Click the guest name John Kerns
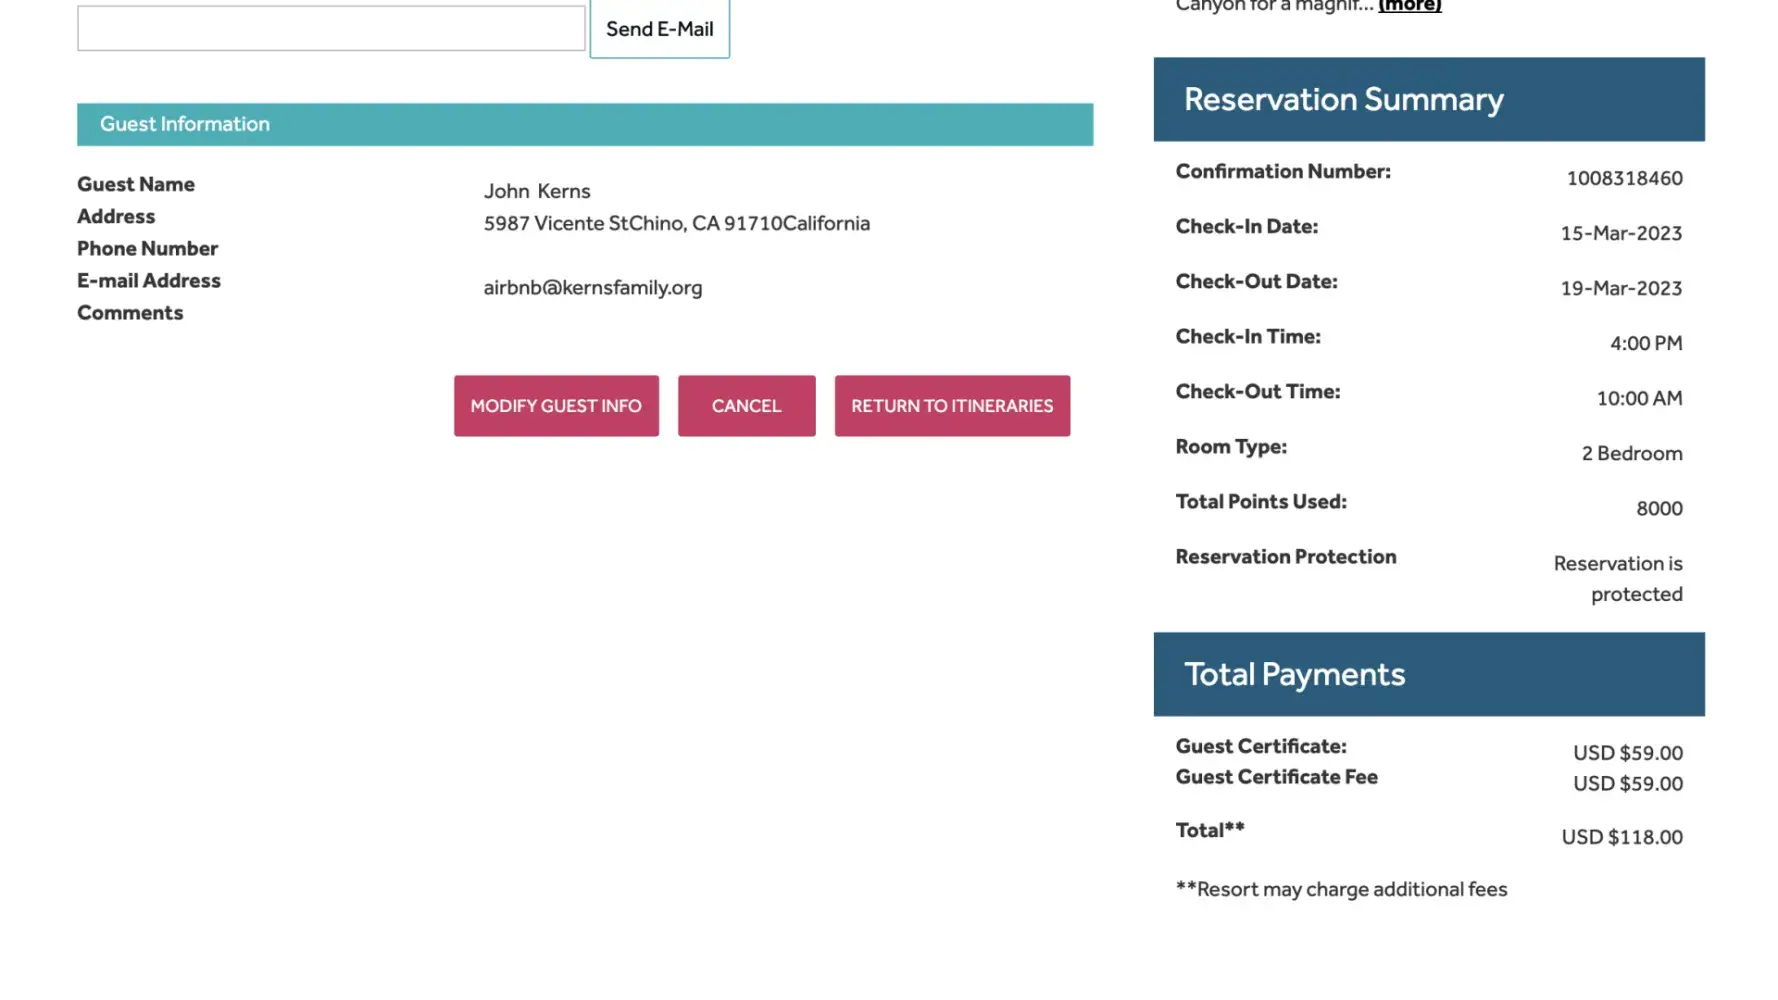This screenshot has width=1778, height=1000. 537,191
